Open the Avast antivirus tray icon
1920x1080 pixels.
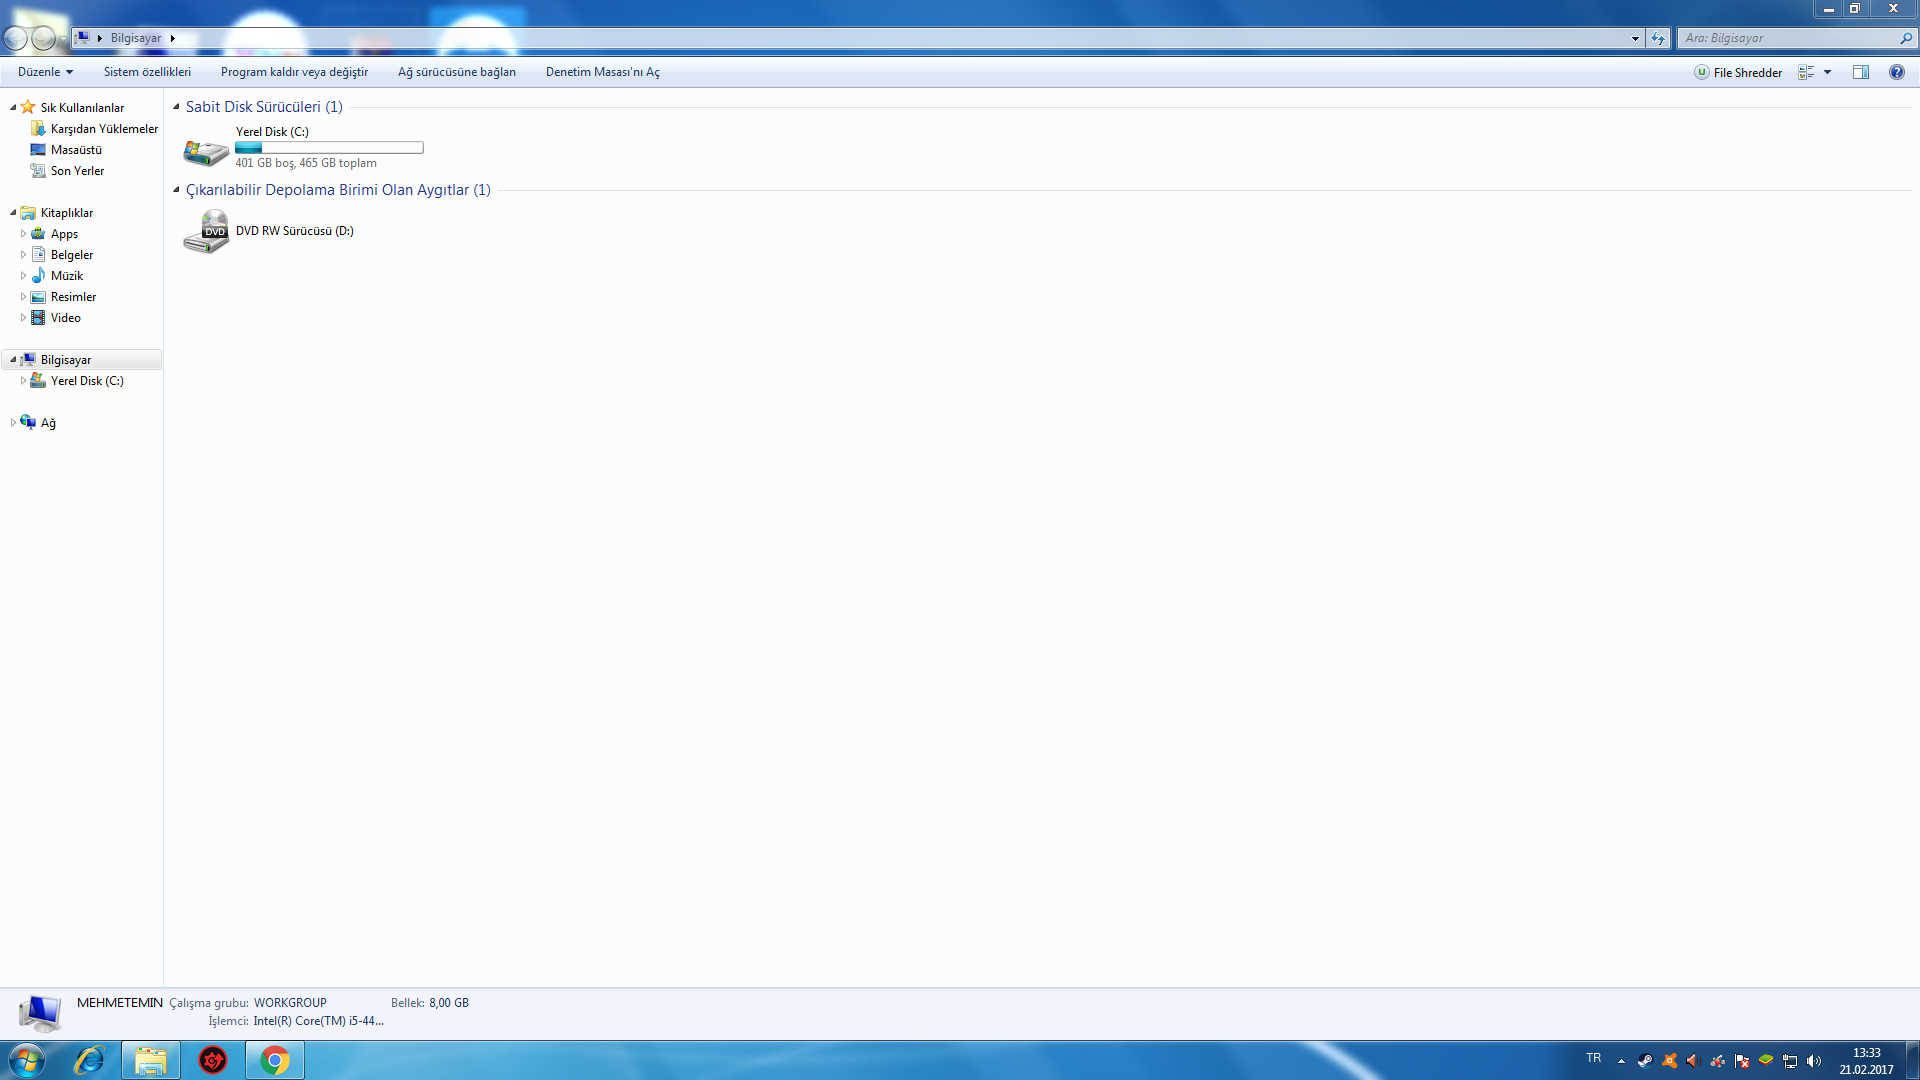1669,1061
